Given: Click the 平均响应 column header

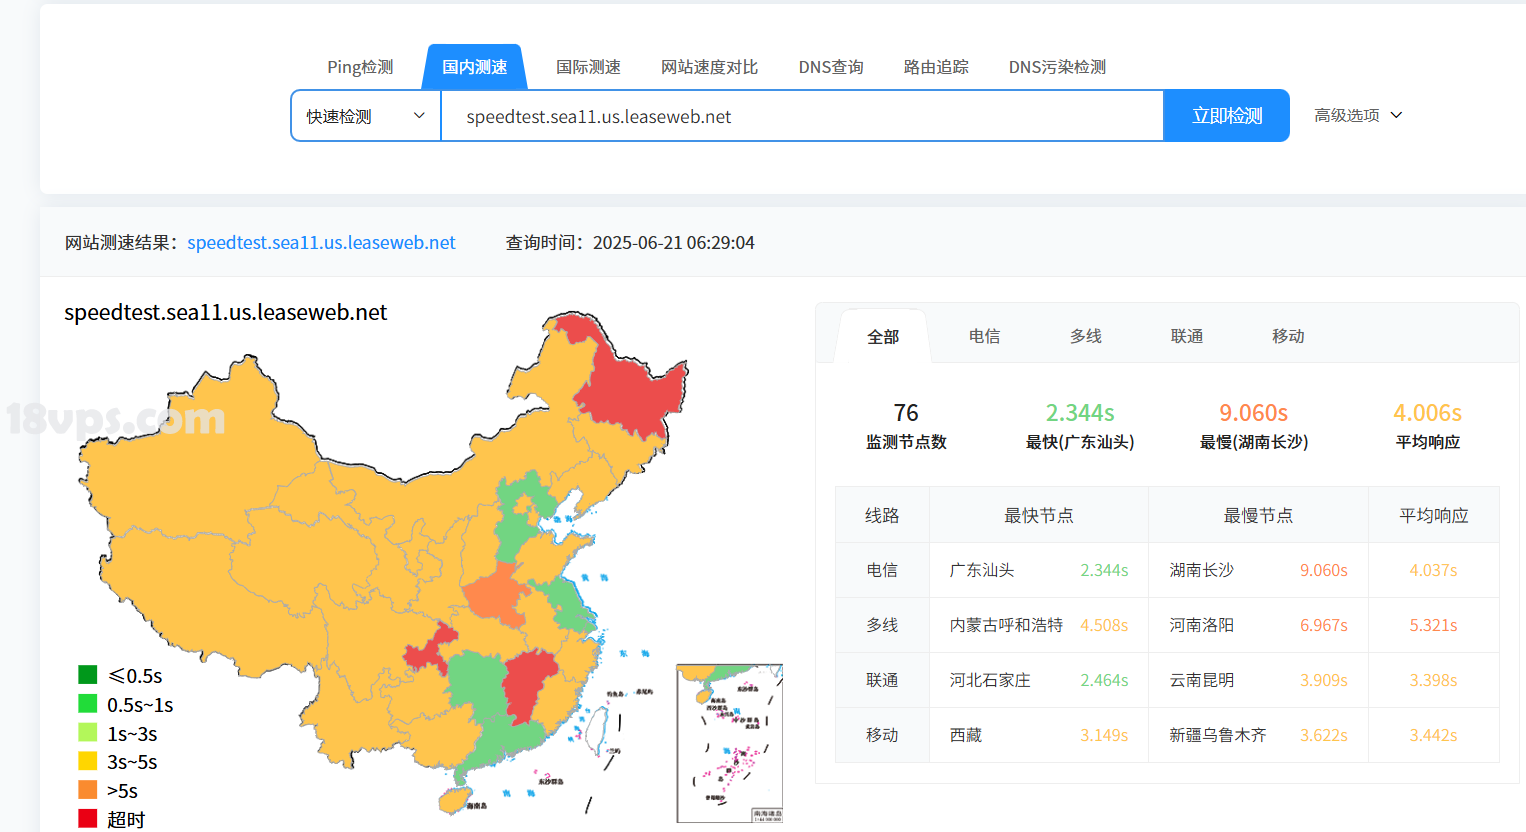Looking at the screenshot, I should (1434, 515).
